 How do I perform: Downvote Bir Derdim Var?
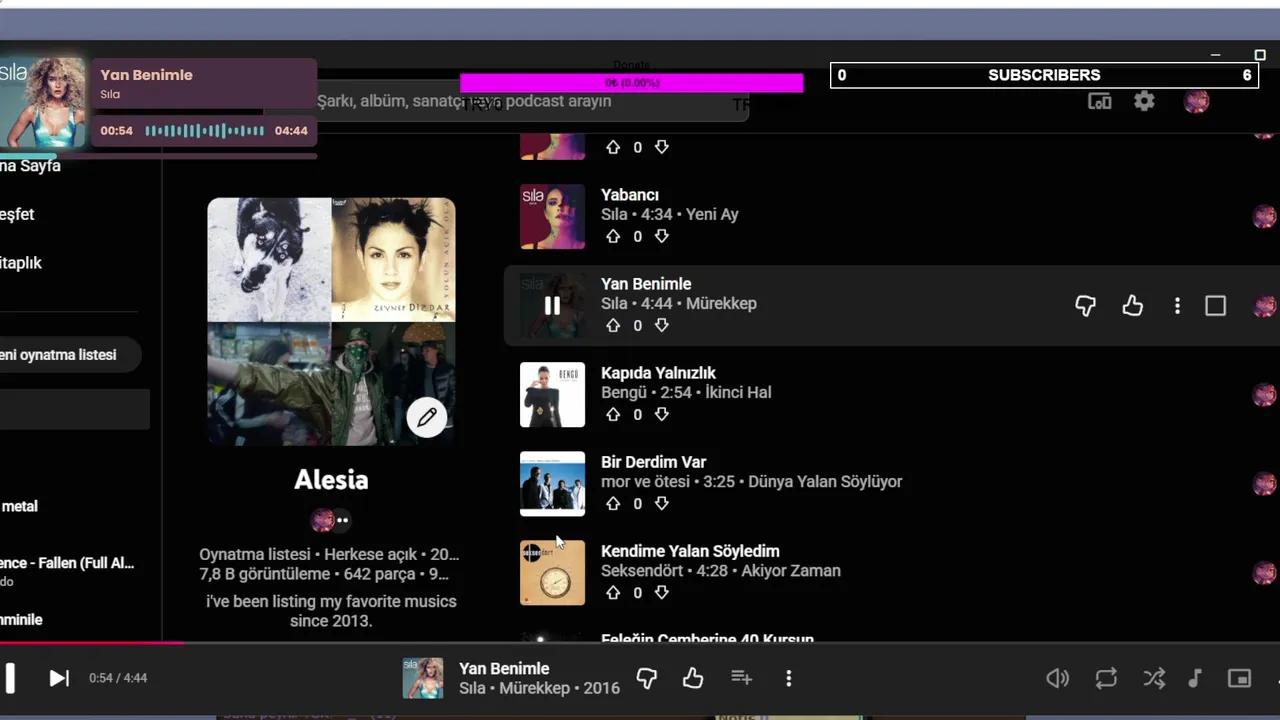[x=661, y=504]
